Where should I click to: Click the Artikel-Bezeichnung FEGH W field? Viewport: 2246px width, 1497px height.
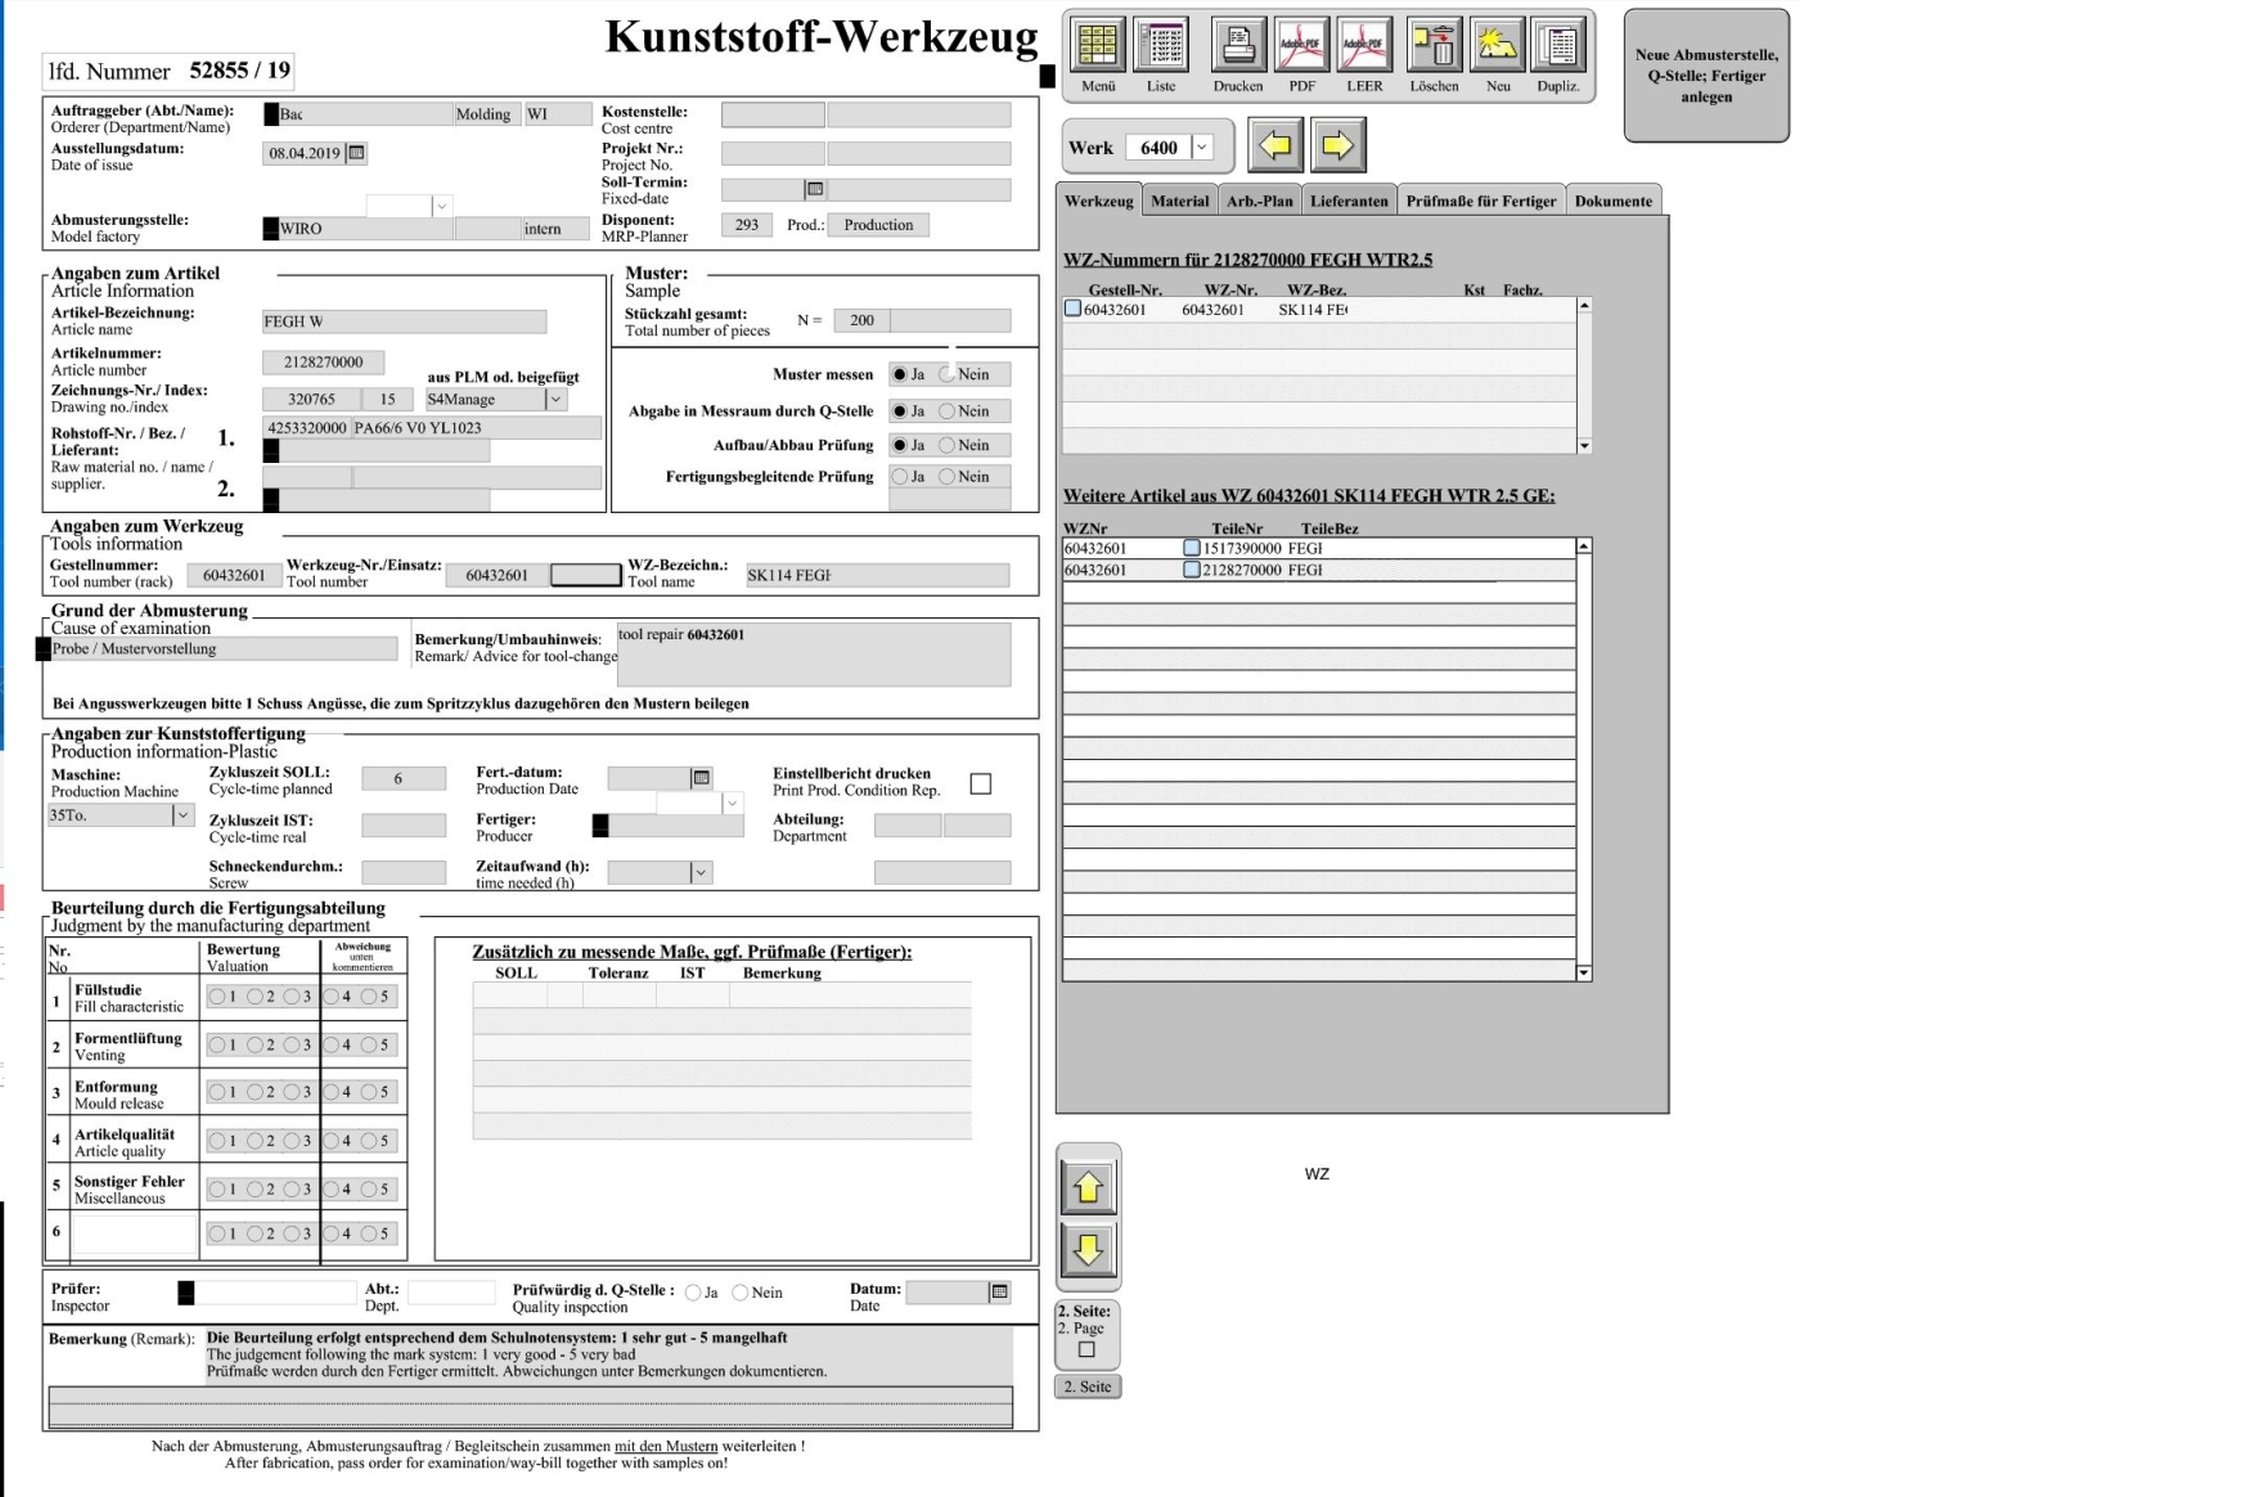[x=404, y=321]
